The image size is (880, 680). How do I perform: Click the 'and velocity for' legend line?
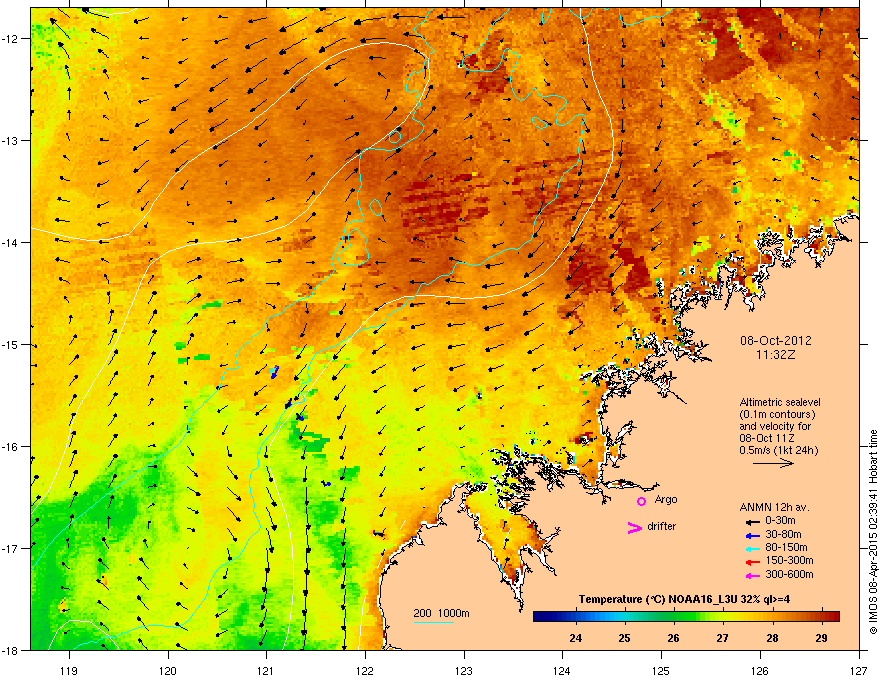775,426
